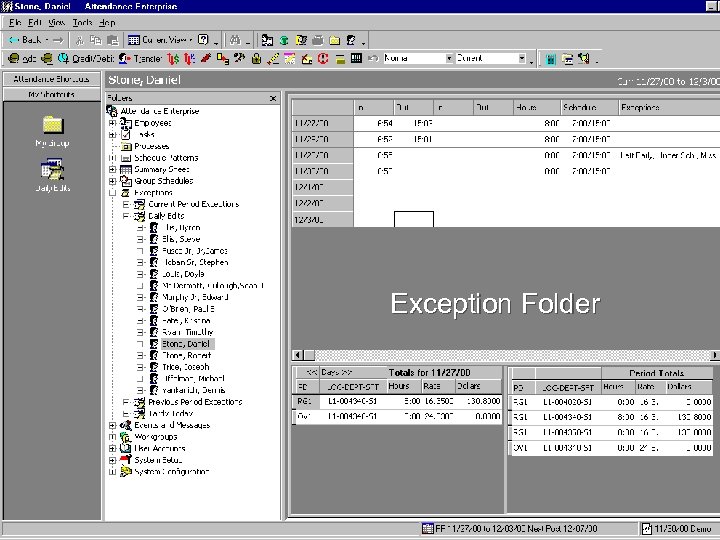Open the File menu
The height and width of the screenshot is (540, 720).
click(x=15, y=22)
